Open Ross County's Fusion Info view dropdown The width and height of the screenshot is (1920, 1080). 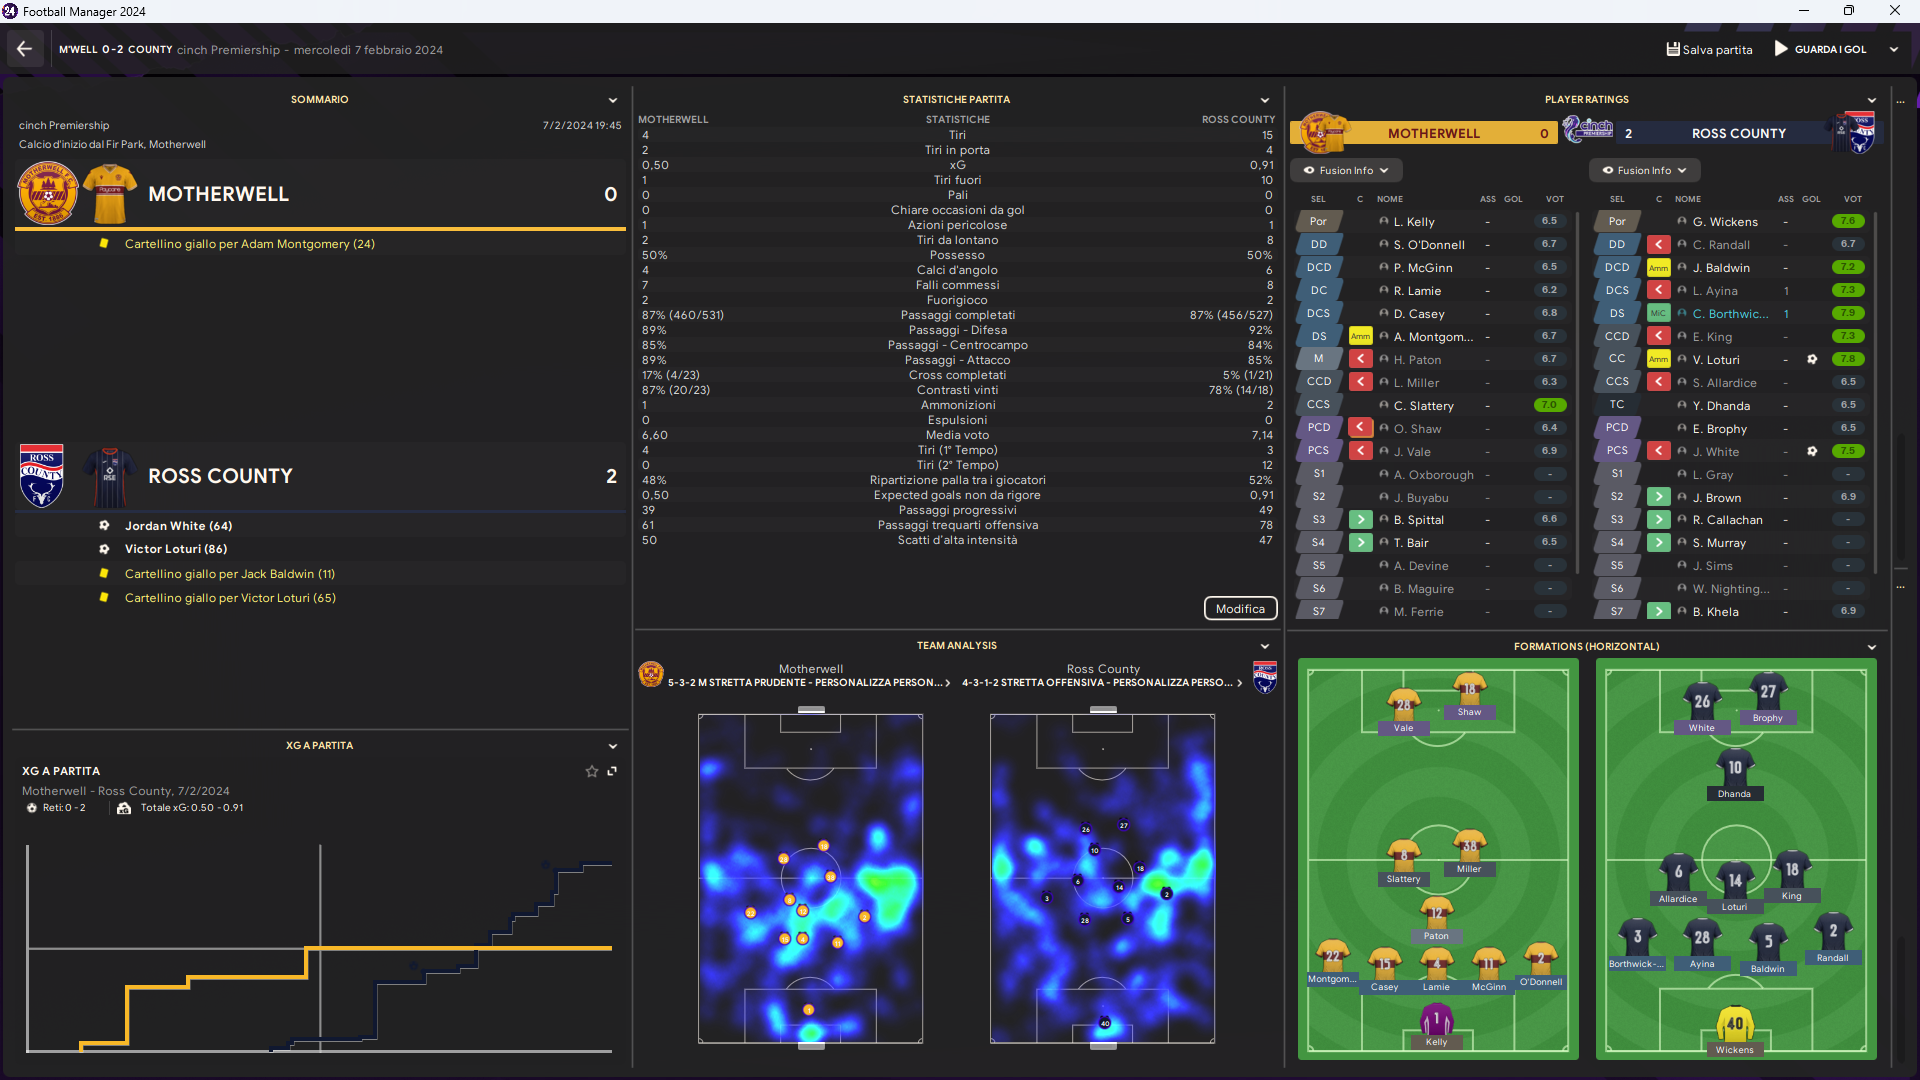tap(1644, 170)
